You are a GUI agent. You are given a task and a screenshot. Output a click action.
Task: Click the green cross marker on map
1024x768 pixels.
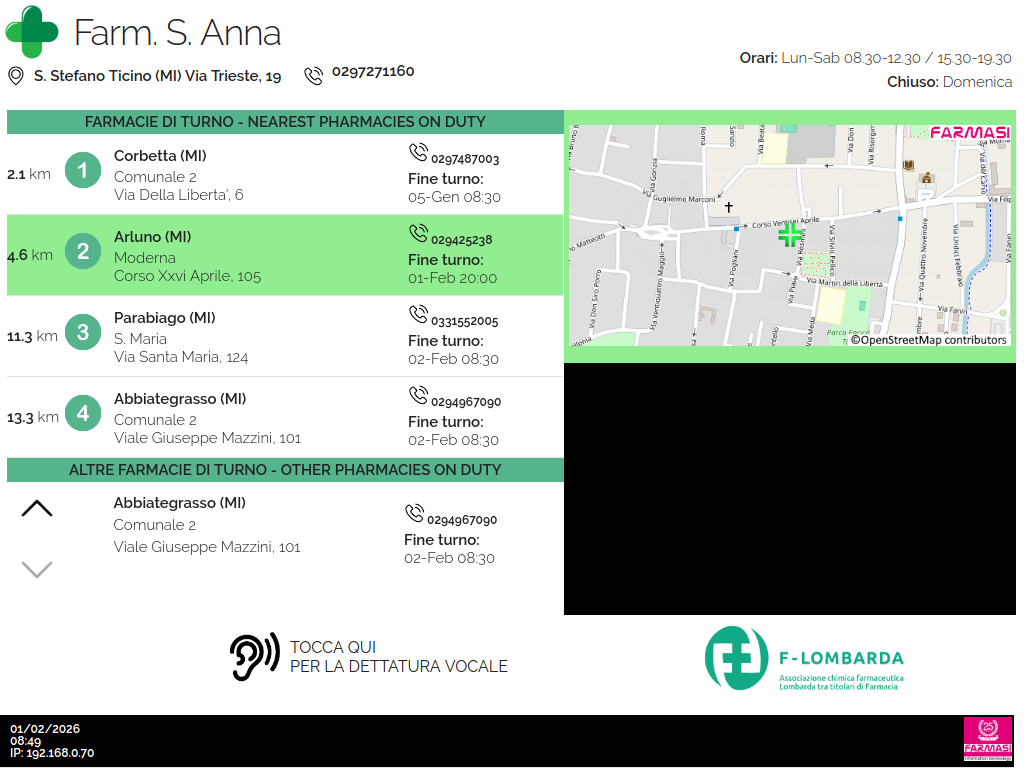pyautogui.click(x=789, y=235)
